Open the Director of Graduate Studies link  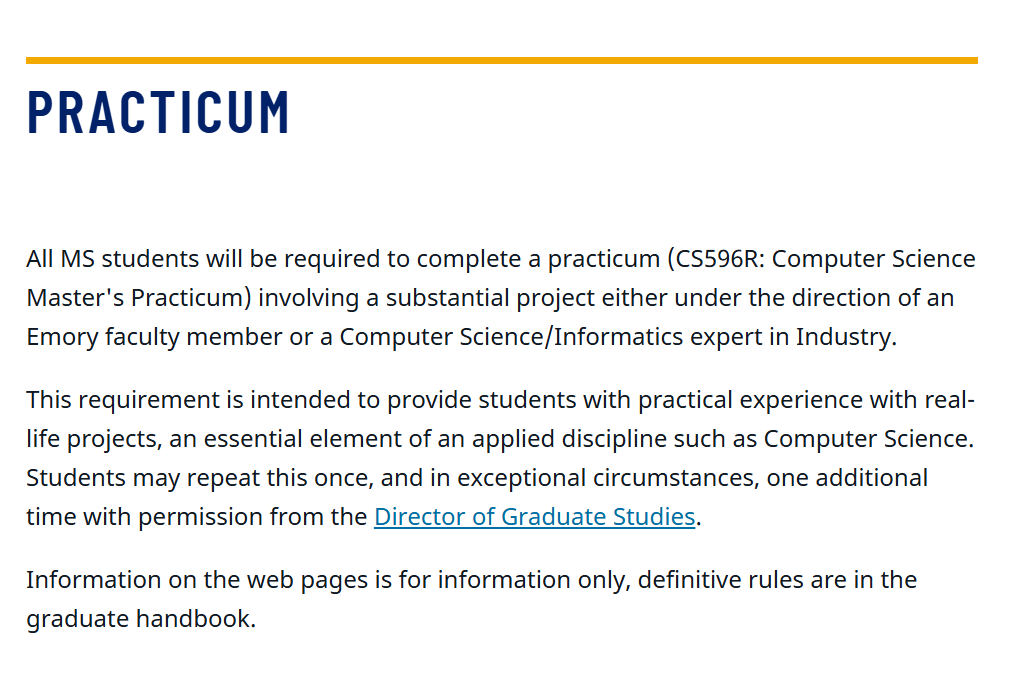point(534,517)
